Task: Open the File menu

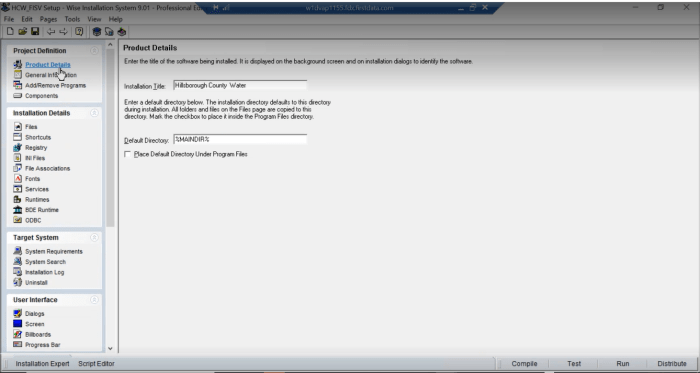Action: point(9,19)
